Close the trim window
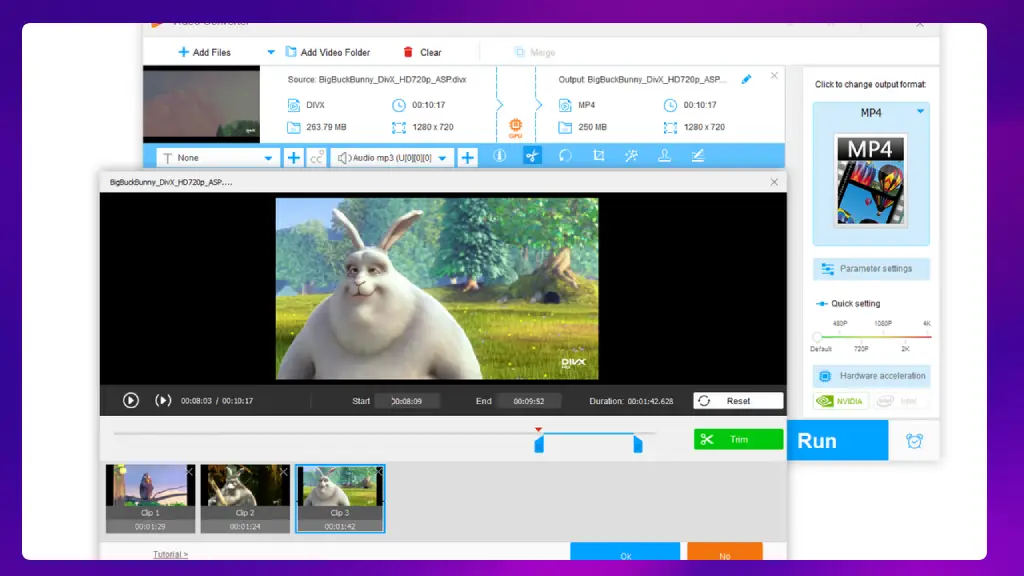 [x=774, y=182]
